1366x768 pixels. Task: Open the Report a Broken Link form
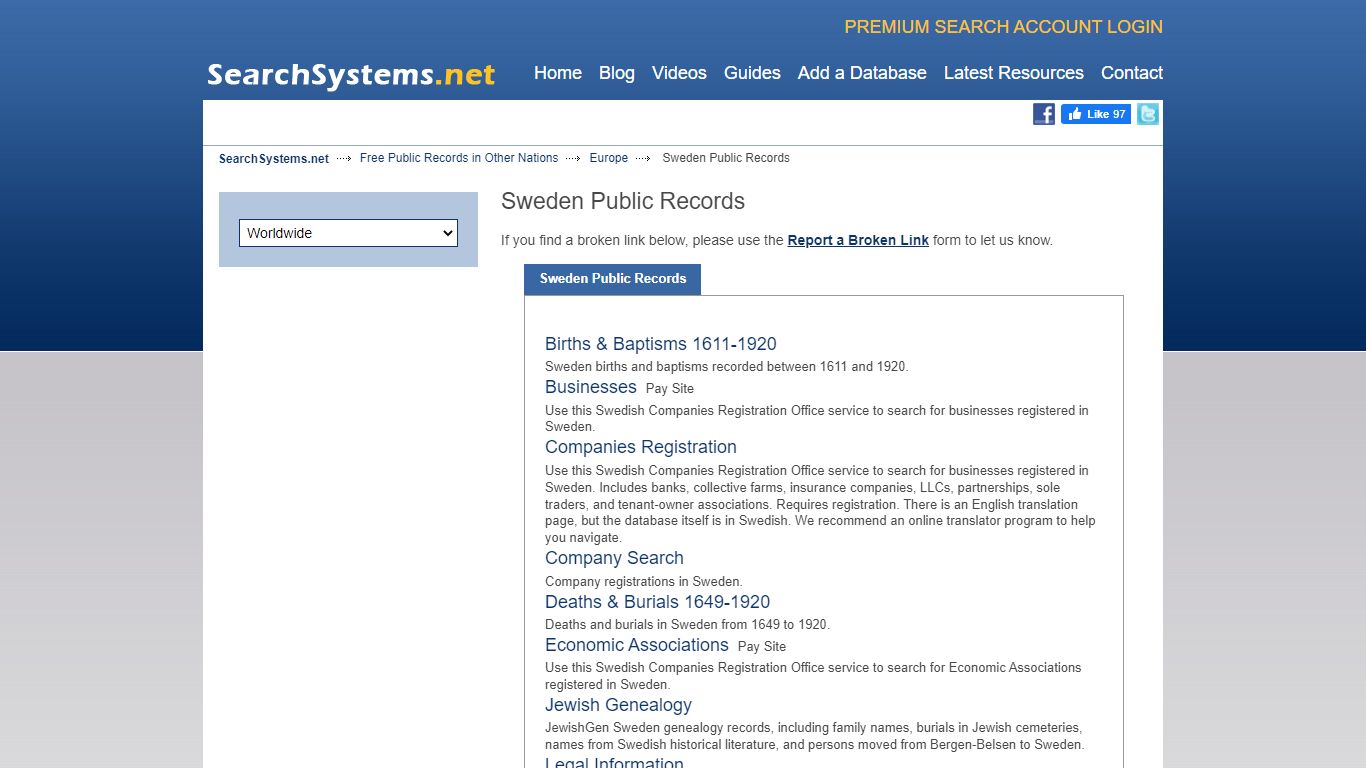click(x=858, y=240)
